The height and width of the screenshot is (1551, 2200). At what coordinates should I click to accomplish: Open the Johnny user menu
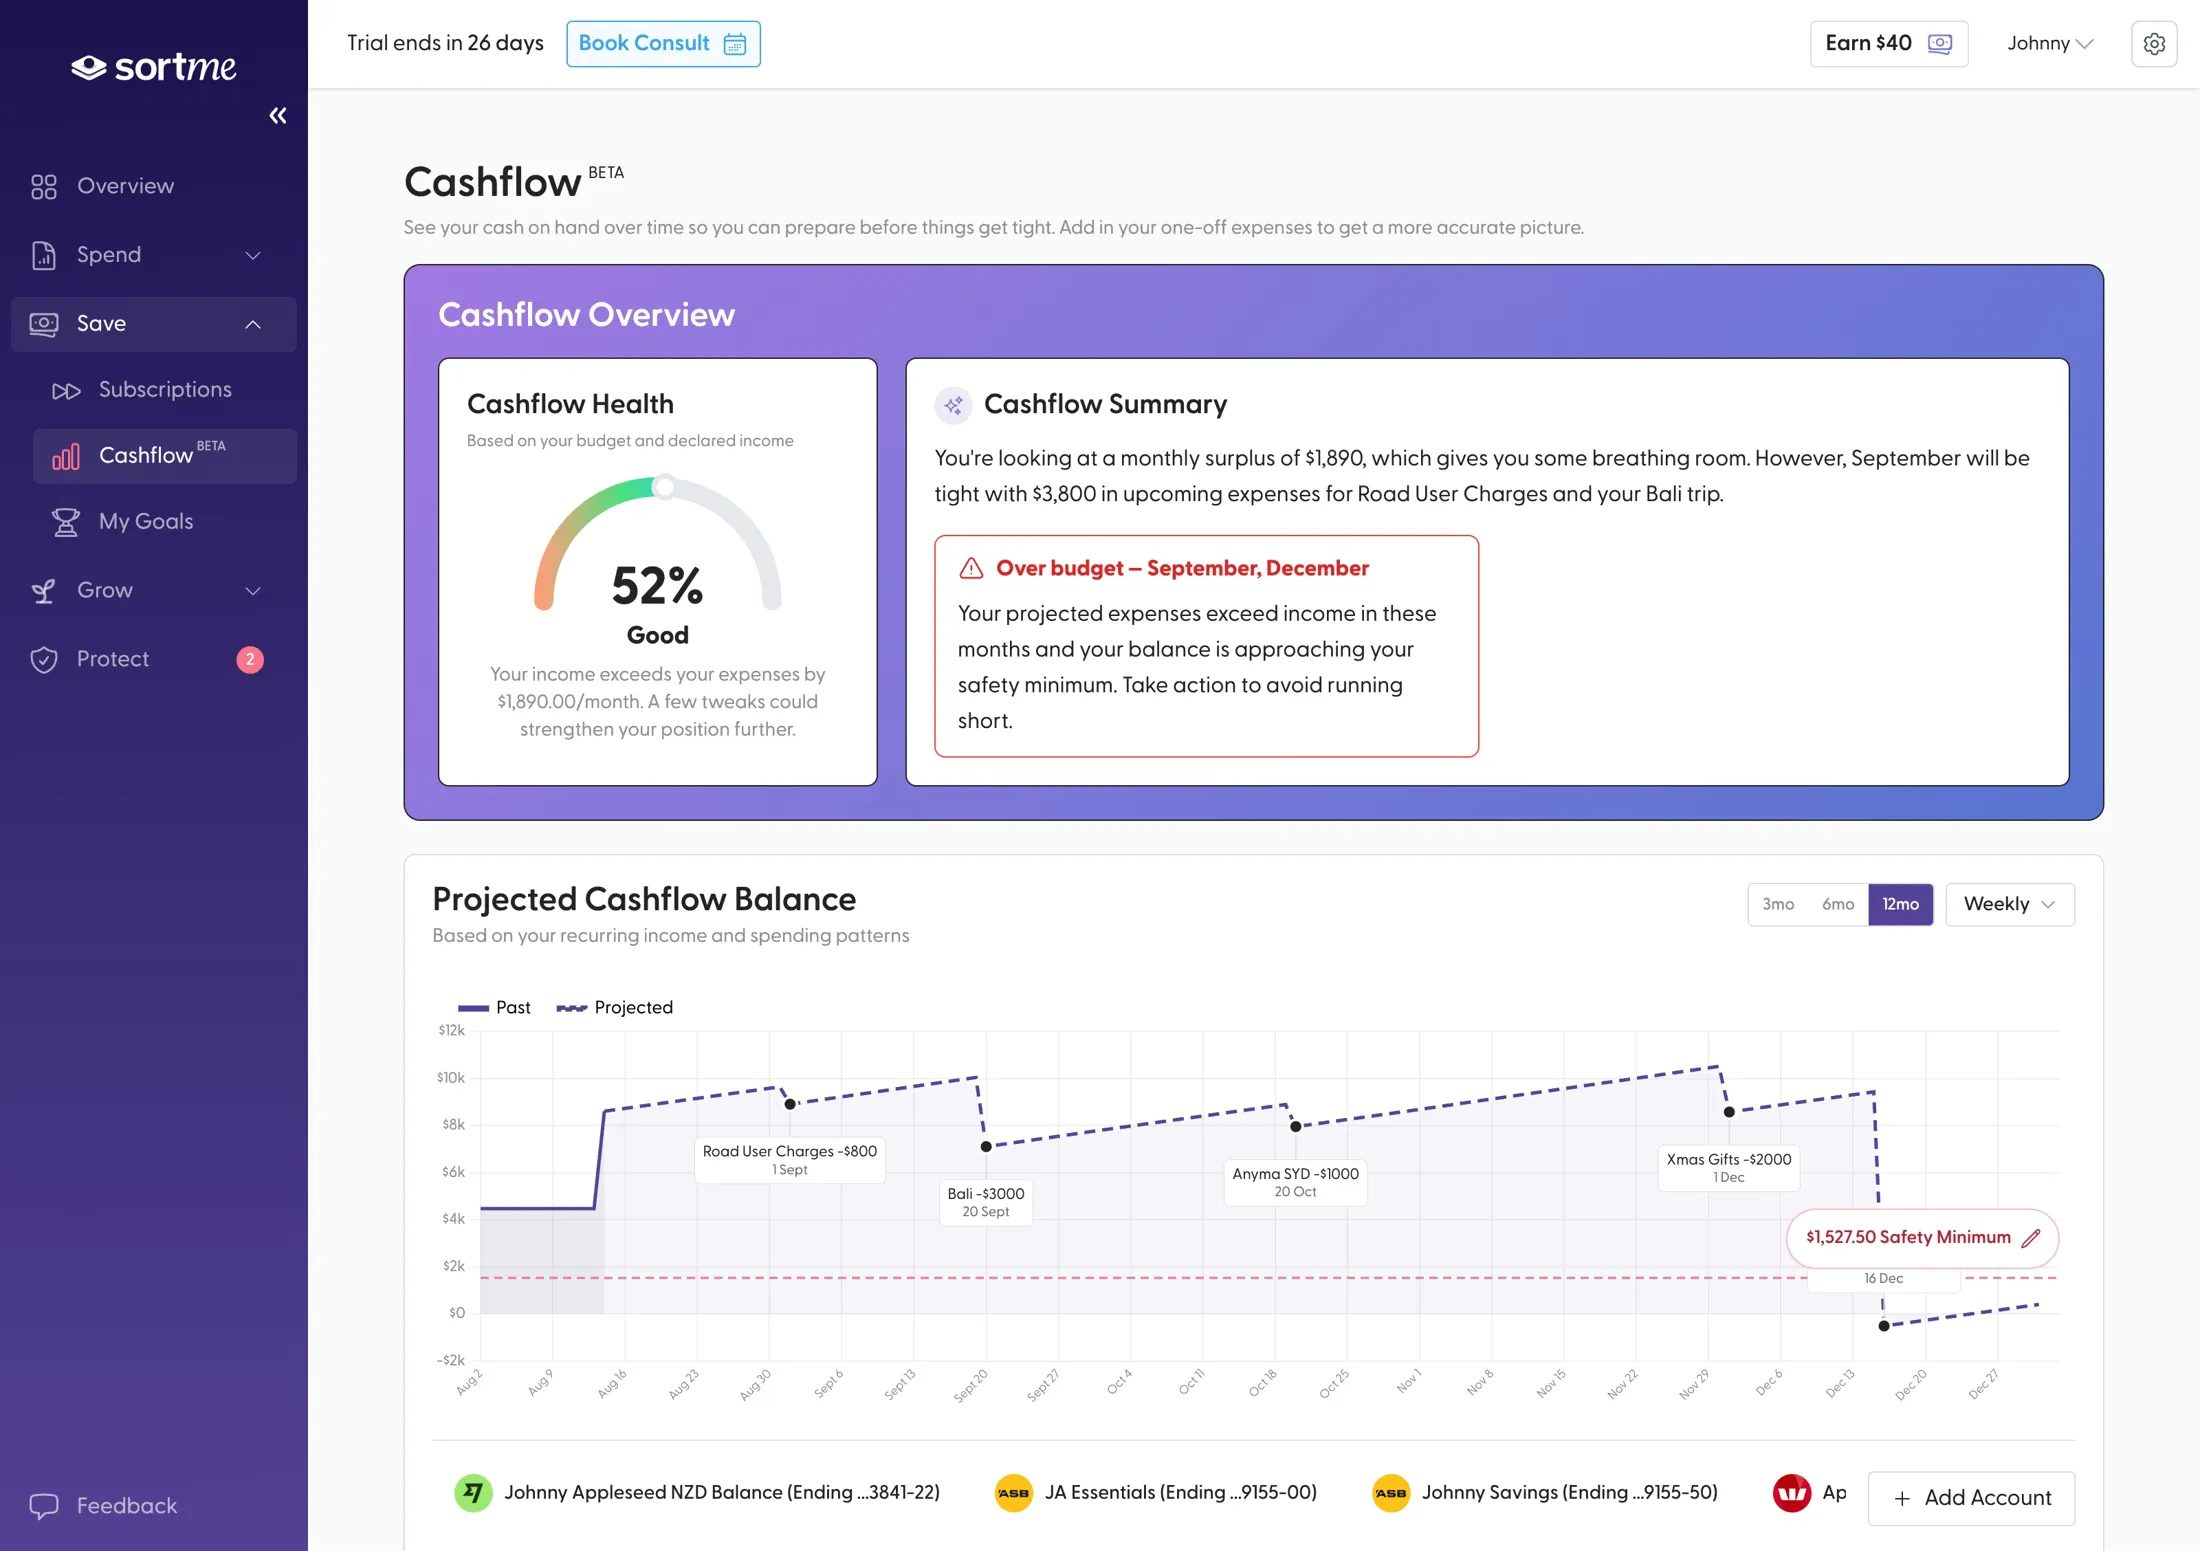(x=2049, y=44)
